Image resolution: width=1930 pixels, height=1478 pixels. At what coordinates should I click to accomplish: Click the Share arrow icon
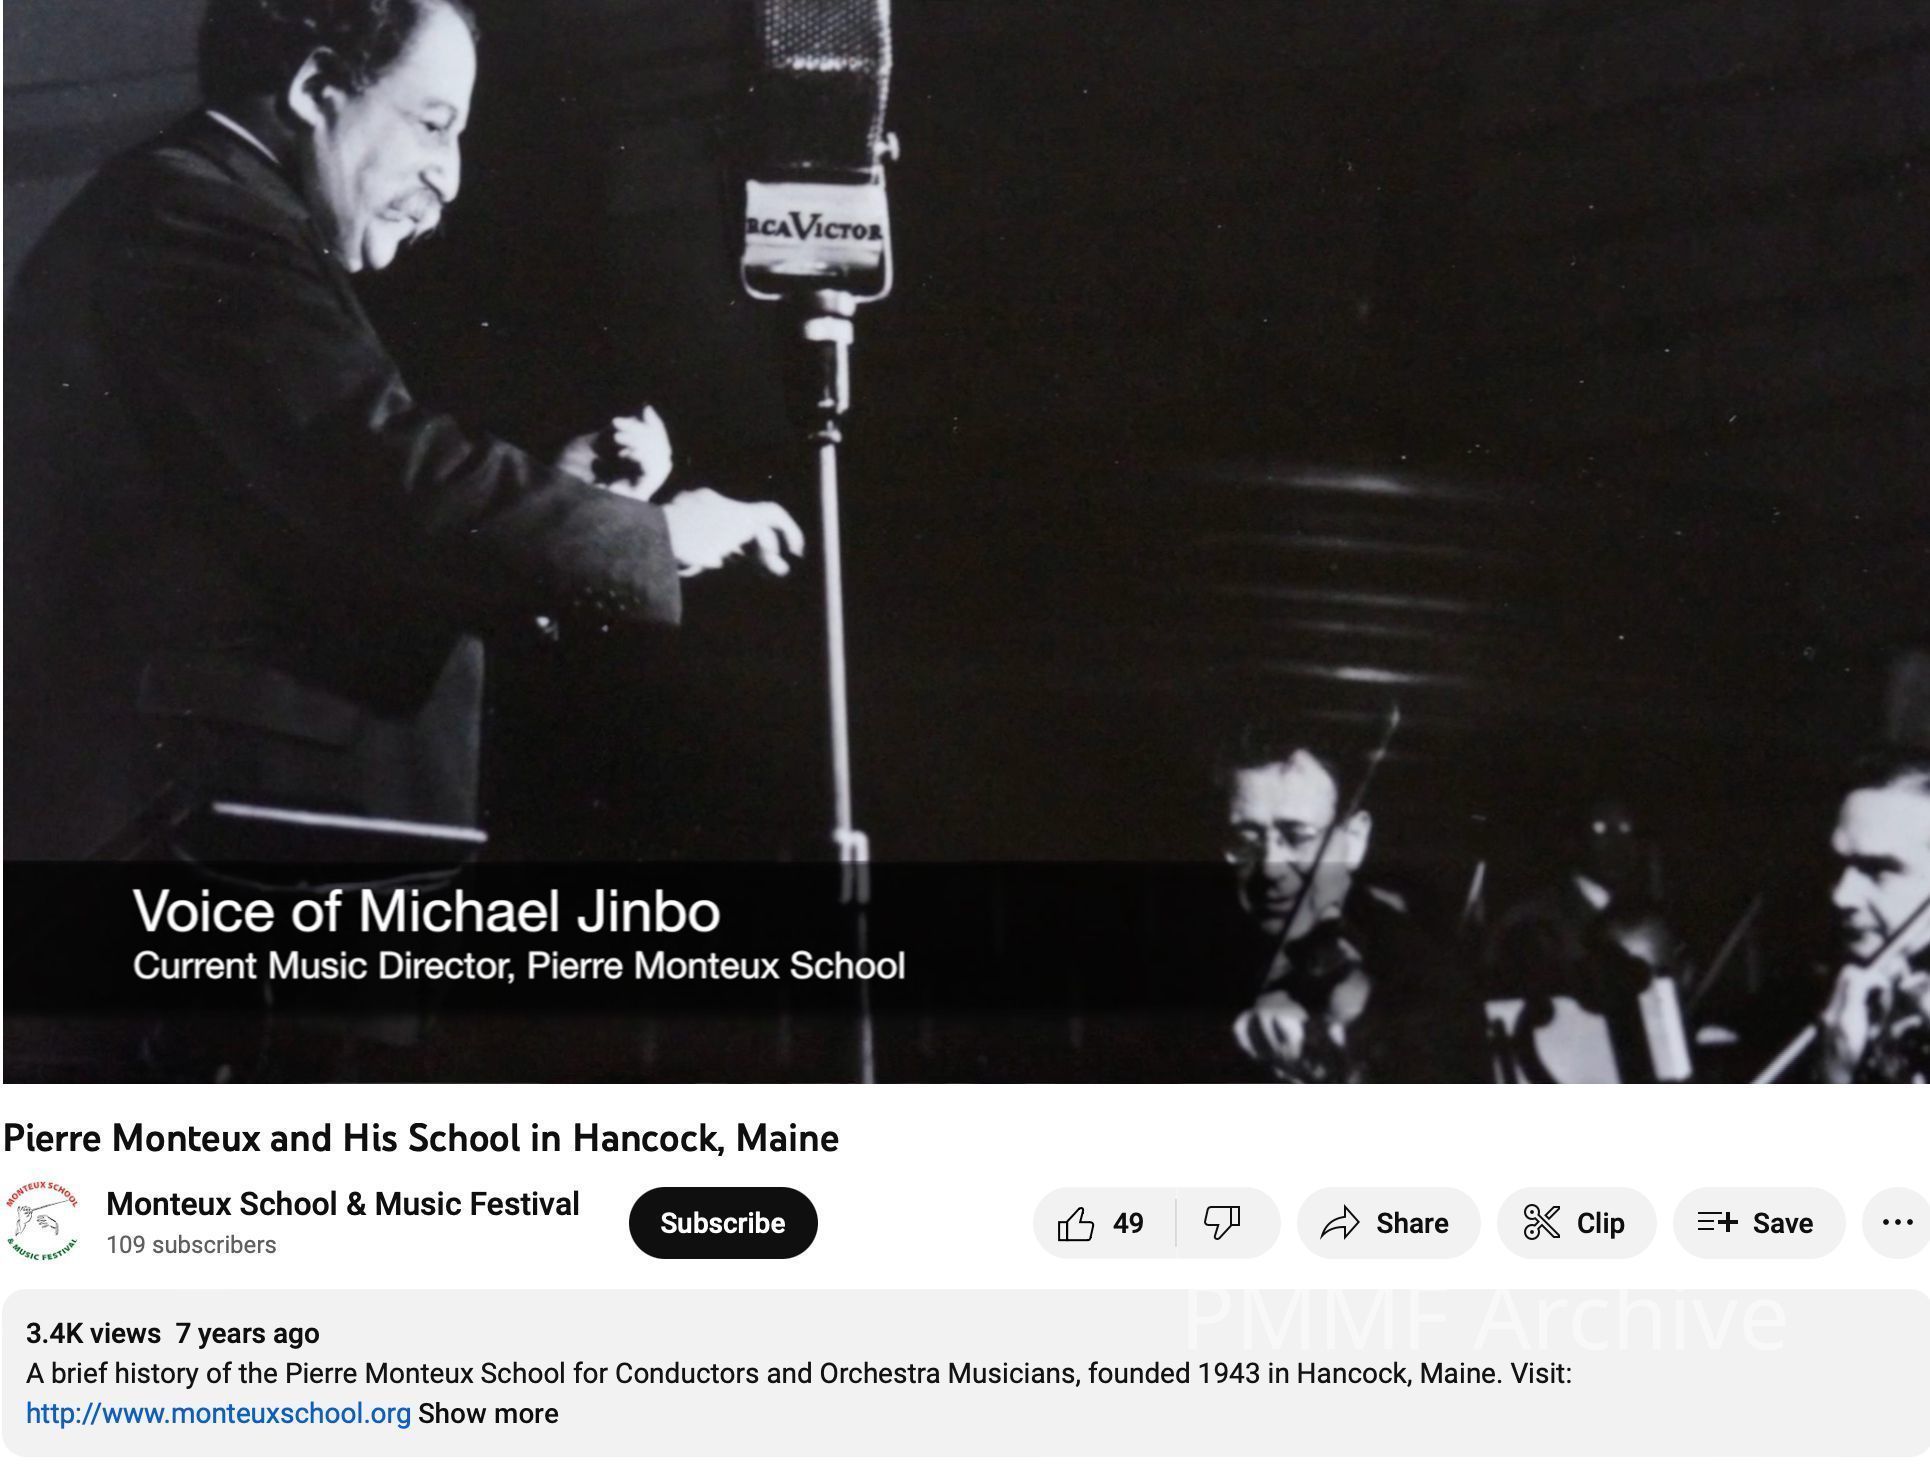[1340, 1223]
